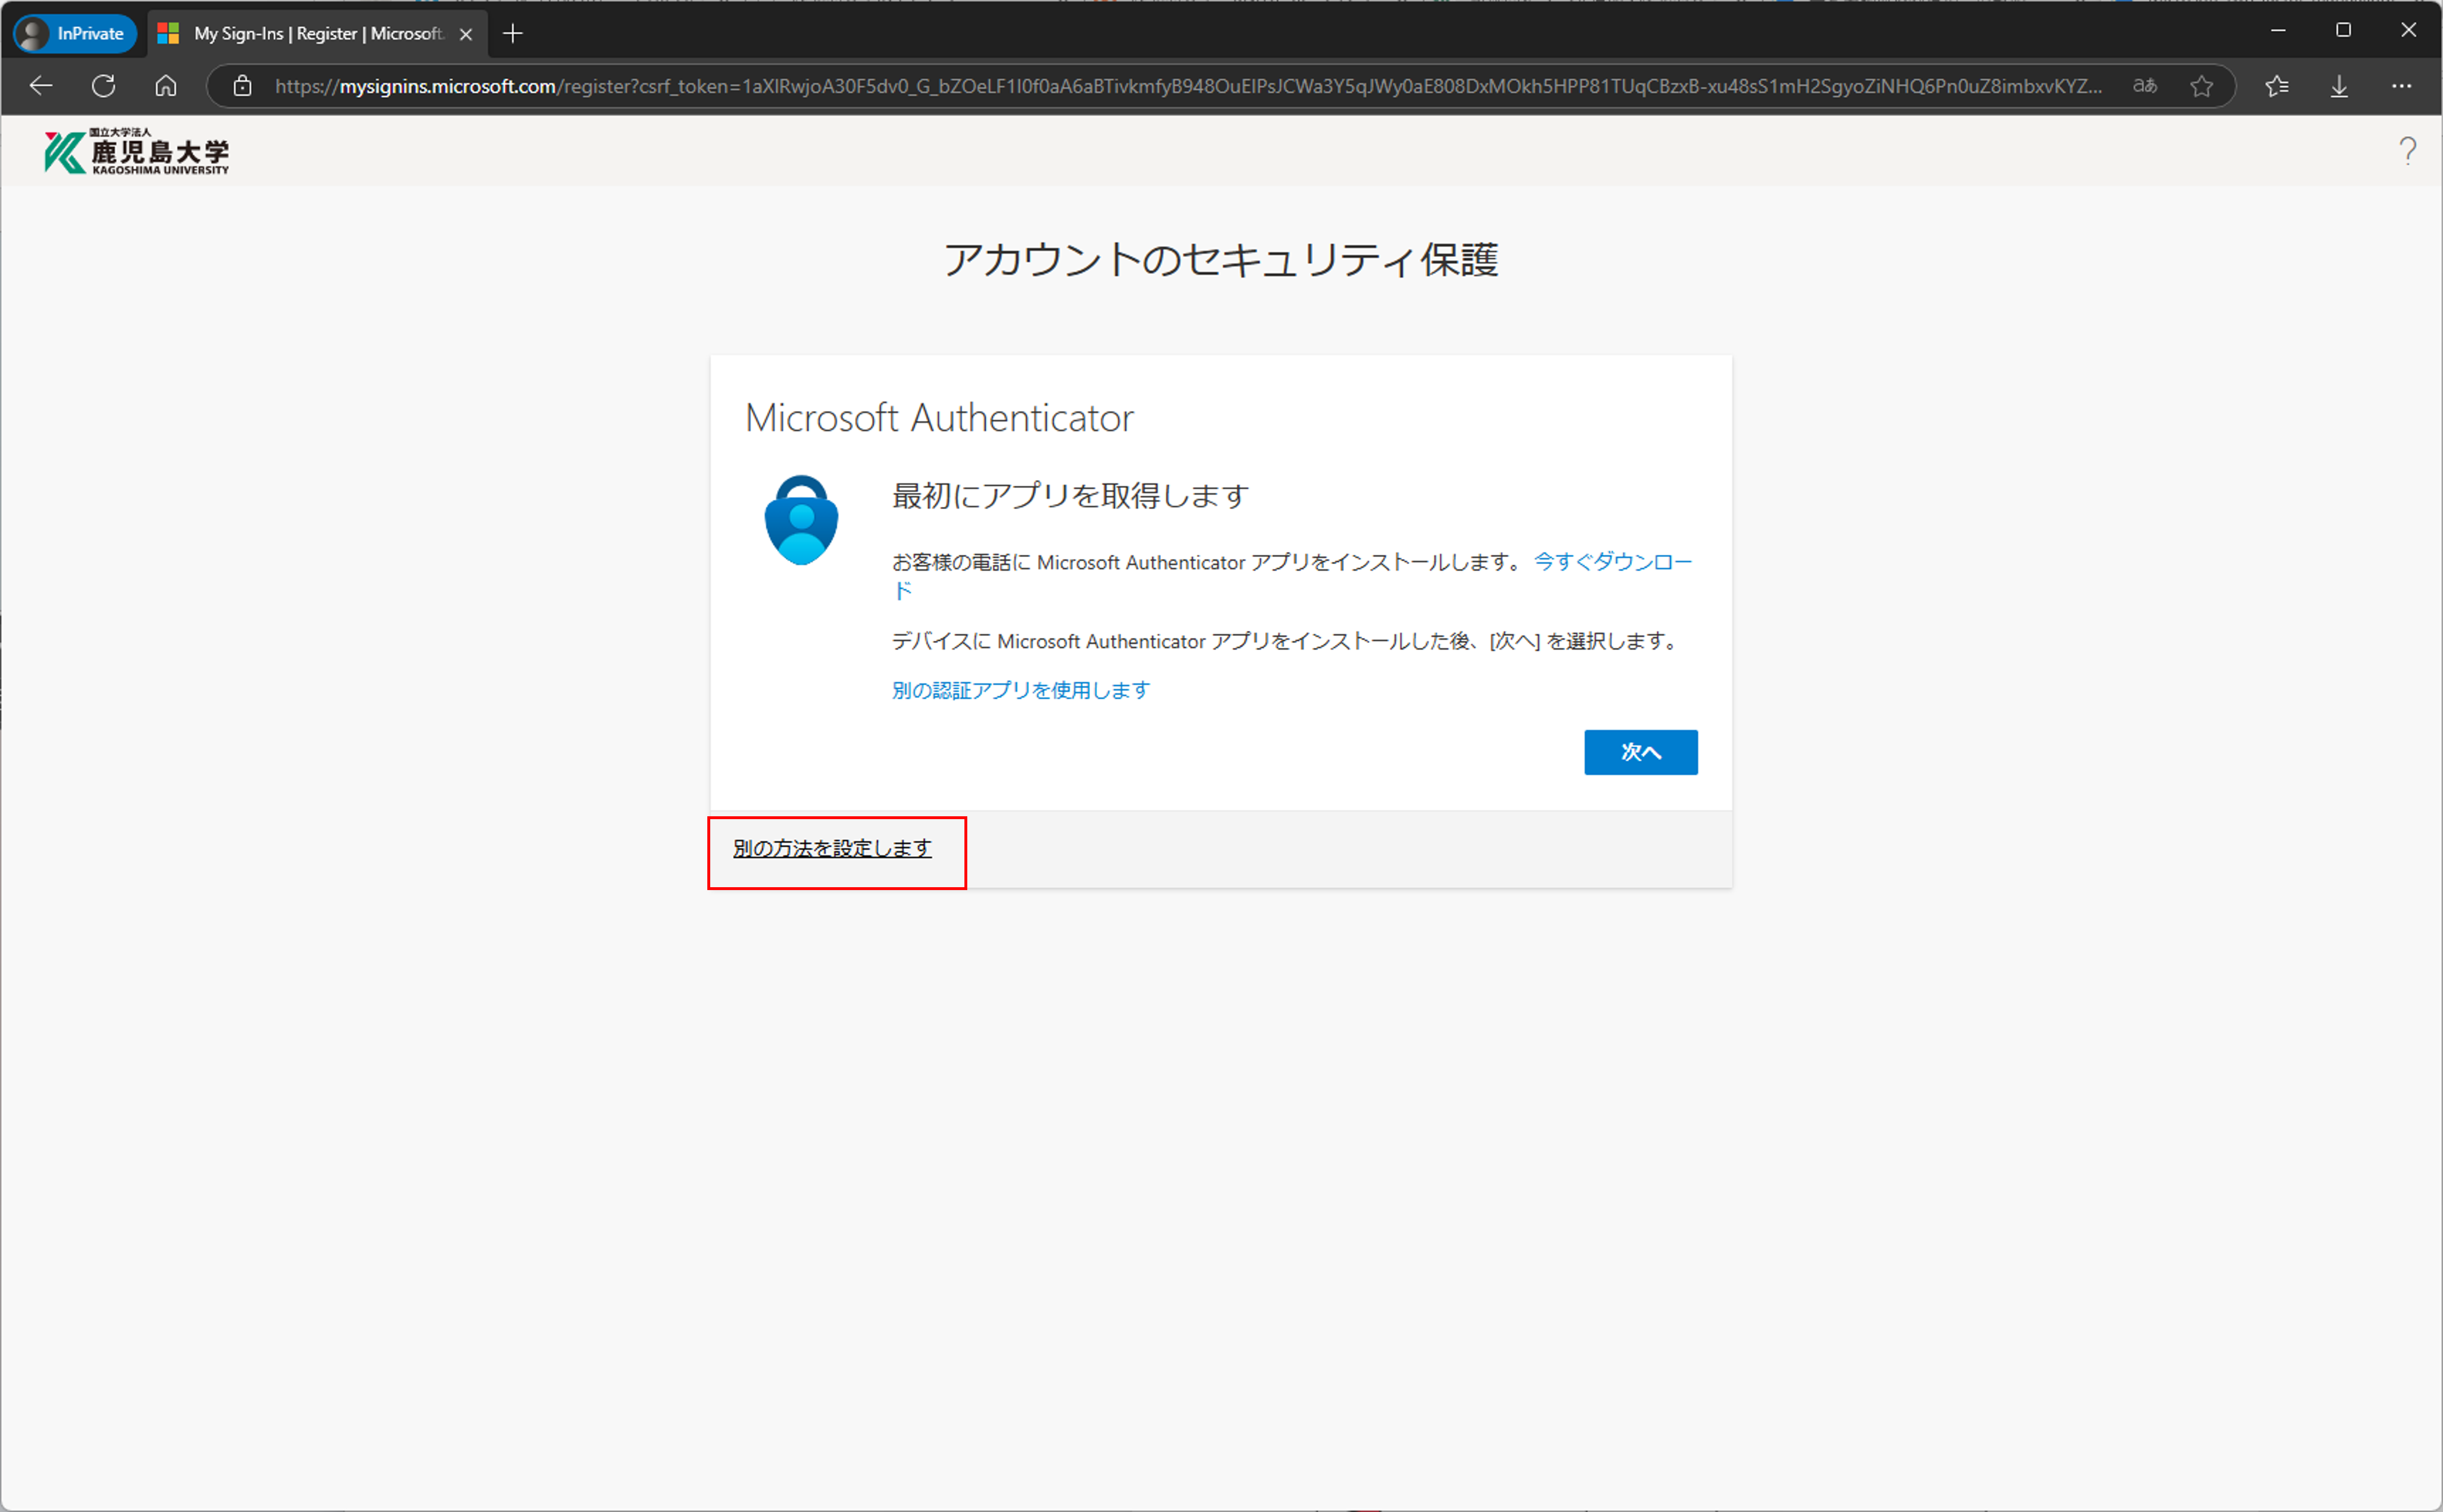
Task: Click 別の認証アプリを使用します link
Action: click(x=1020, y=690)
